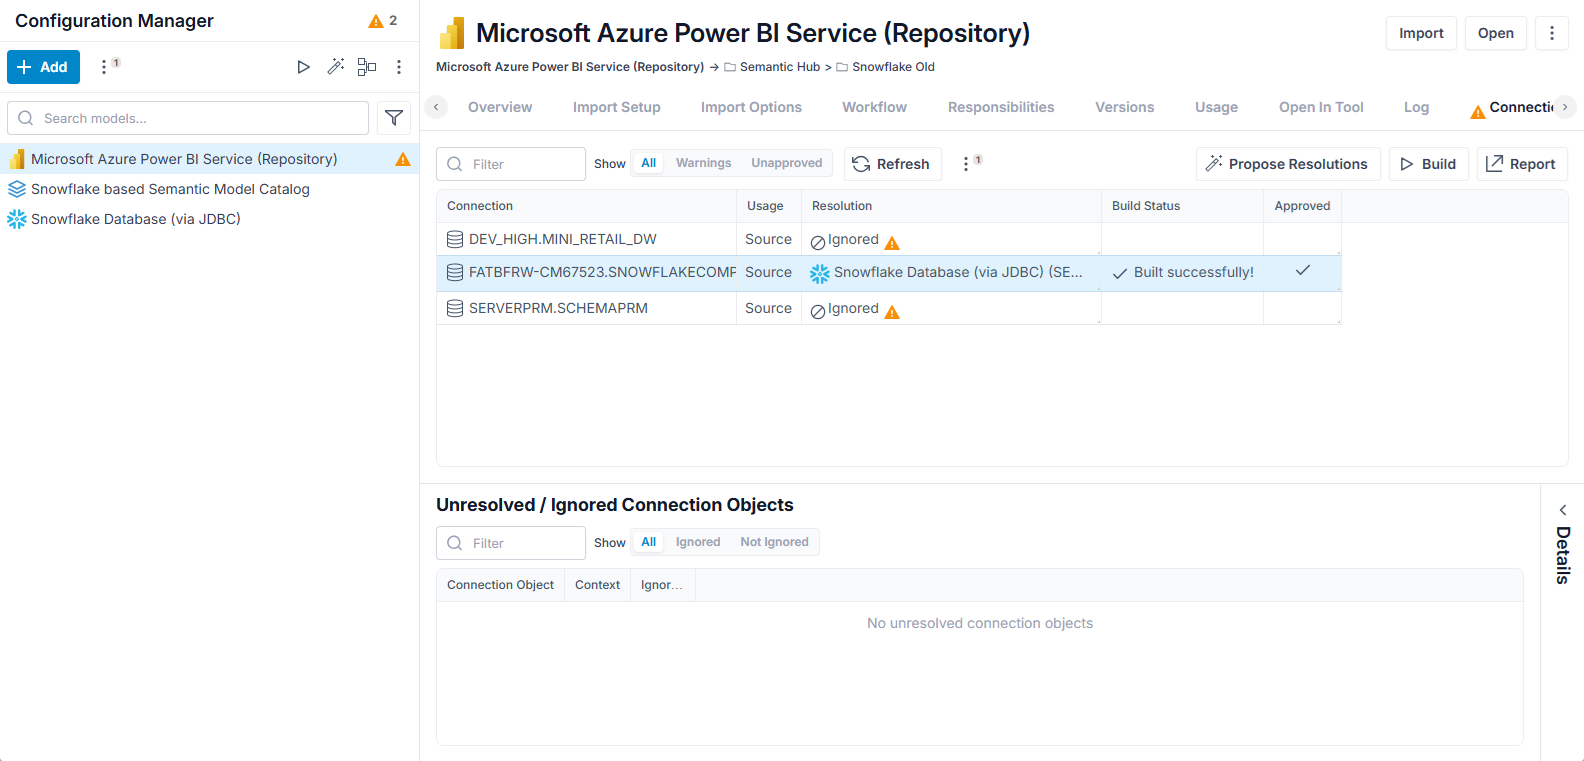This screenshot has width=1584, height=761.
Task: Click the Semantic Hub breadcrumb folder
Action: tap(771, 67)
